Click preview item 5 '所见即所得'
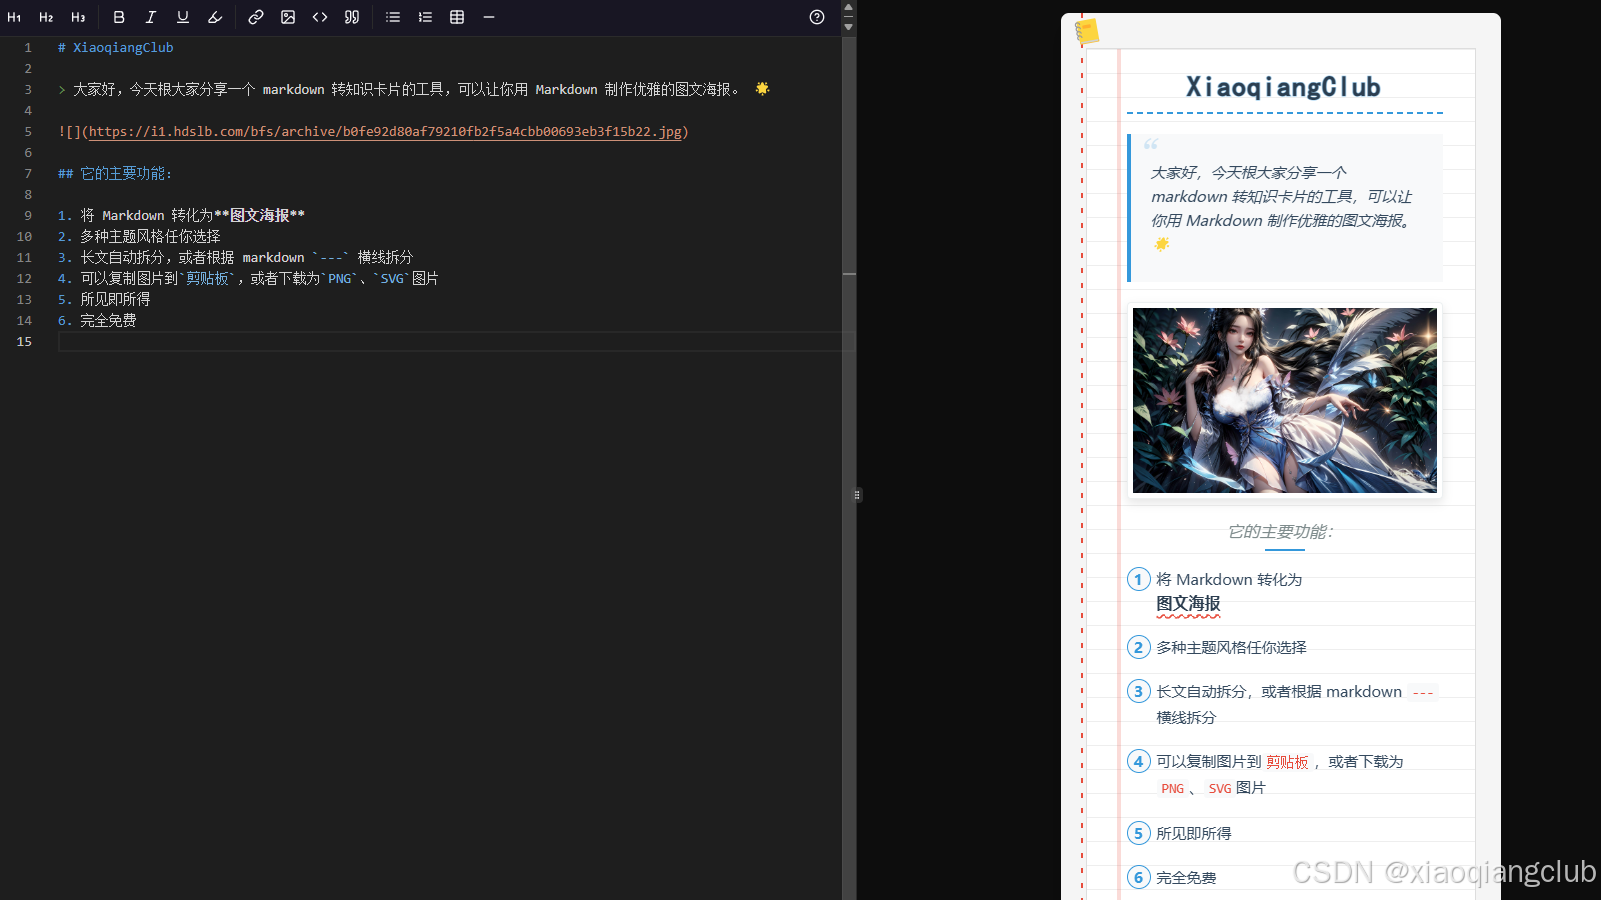This screenshot has width=1601, height=900. 1194,834
